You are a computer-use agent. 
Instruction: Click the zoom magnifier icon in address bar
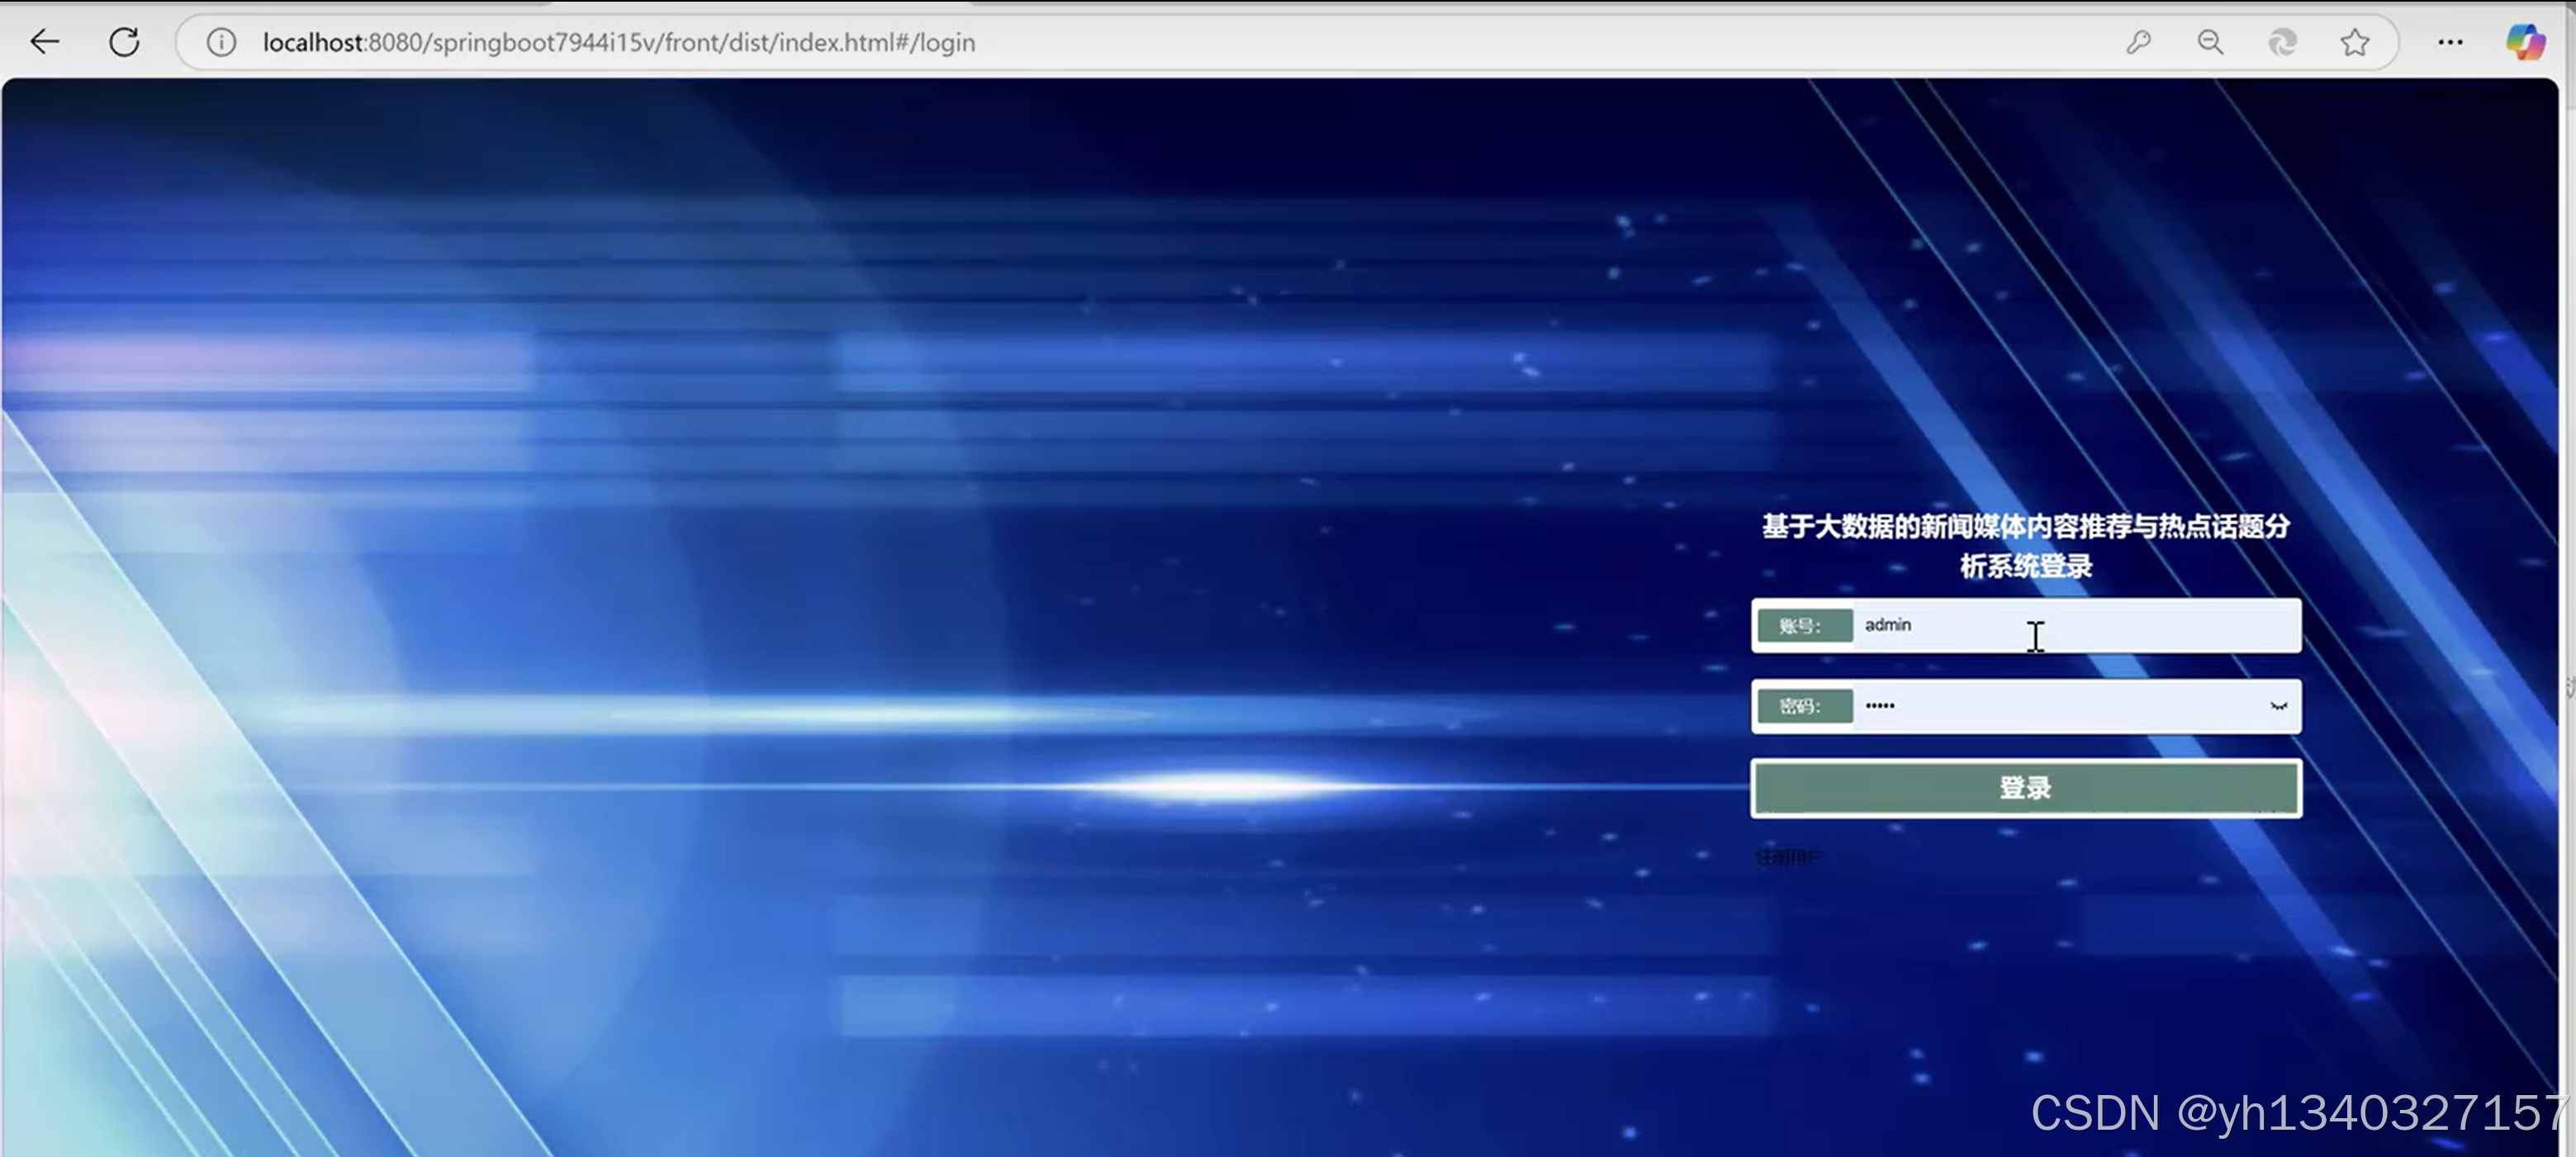click(2210, 42)
